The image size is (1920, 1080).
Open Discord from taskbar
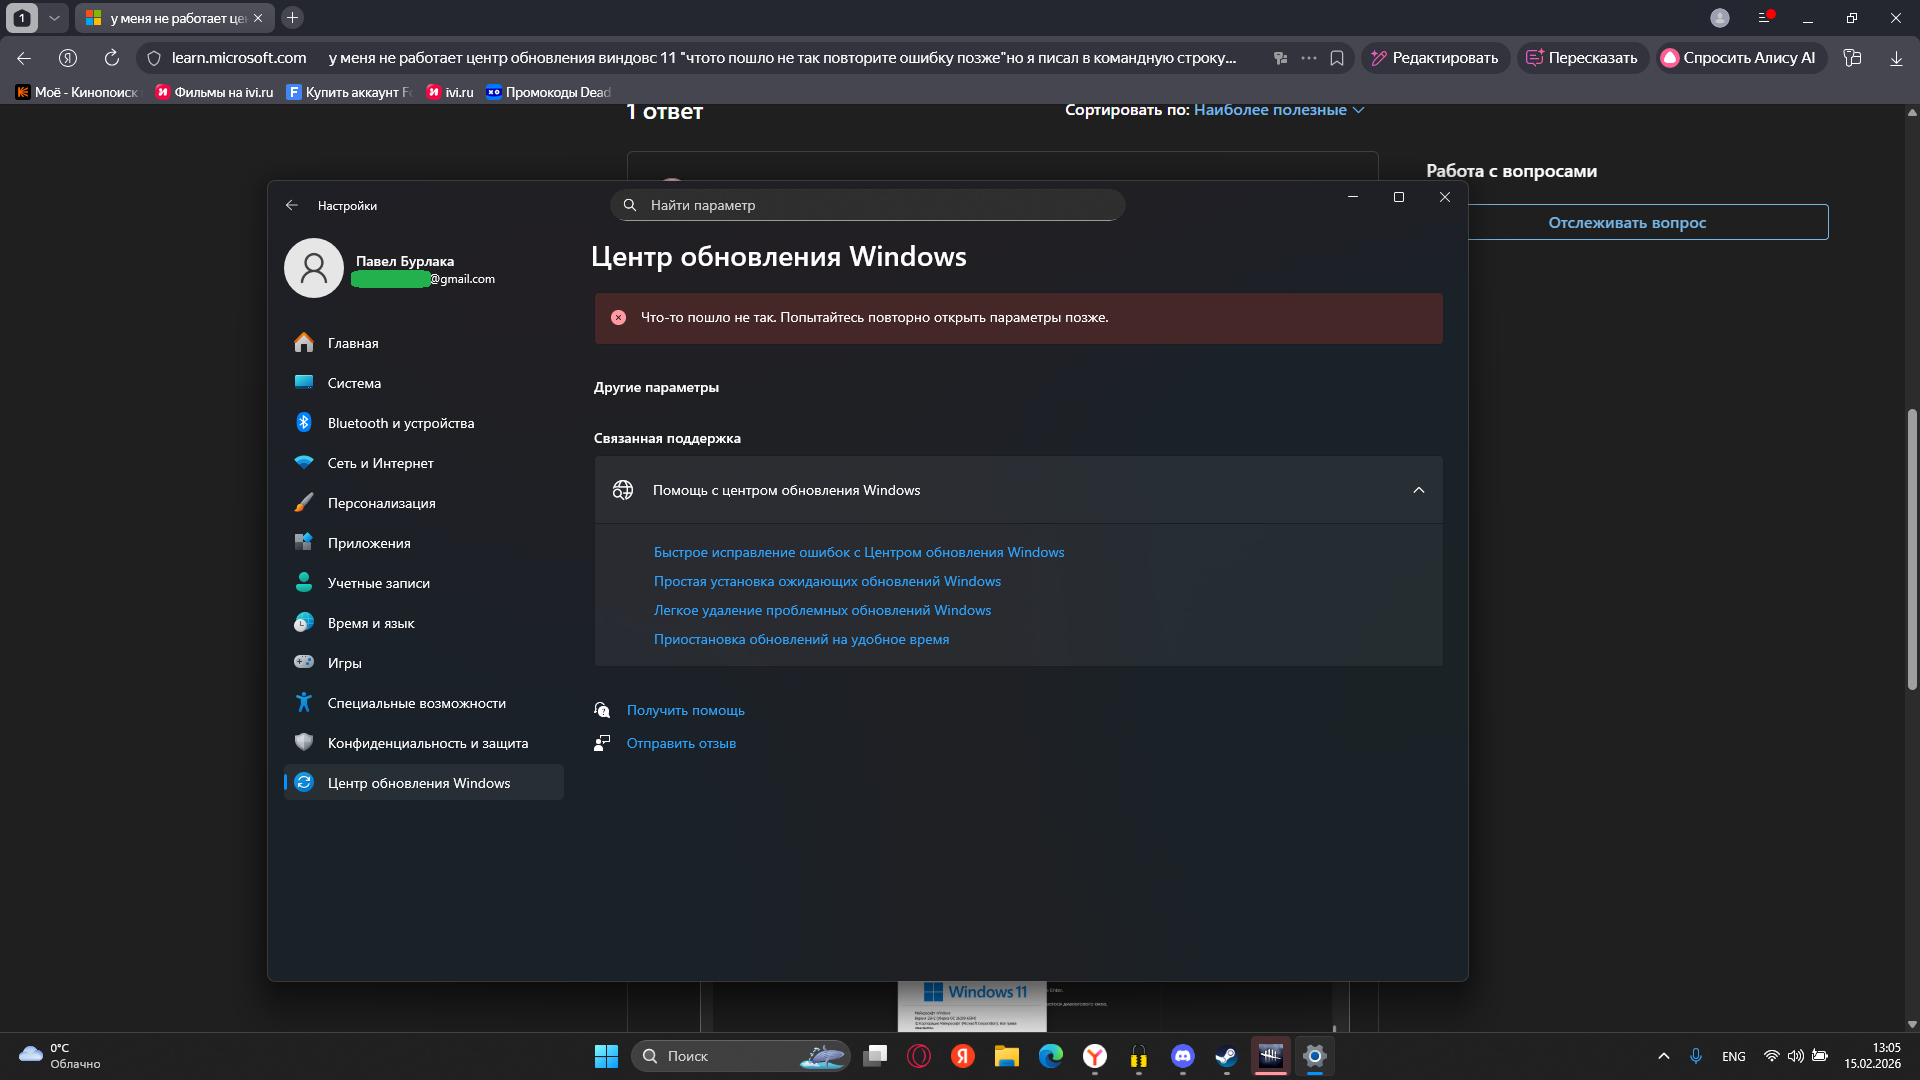[1183, 1056]
